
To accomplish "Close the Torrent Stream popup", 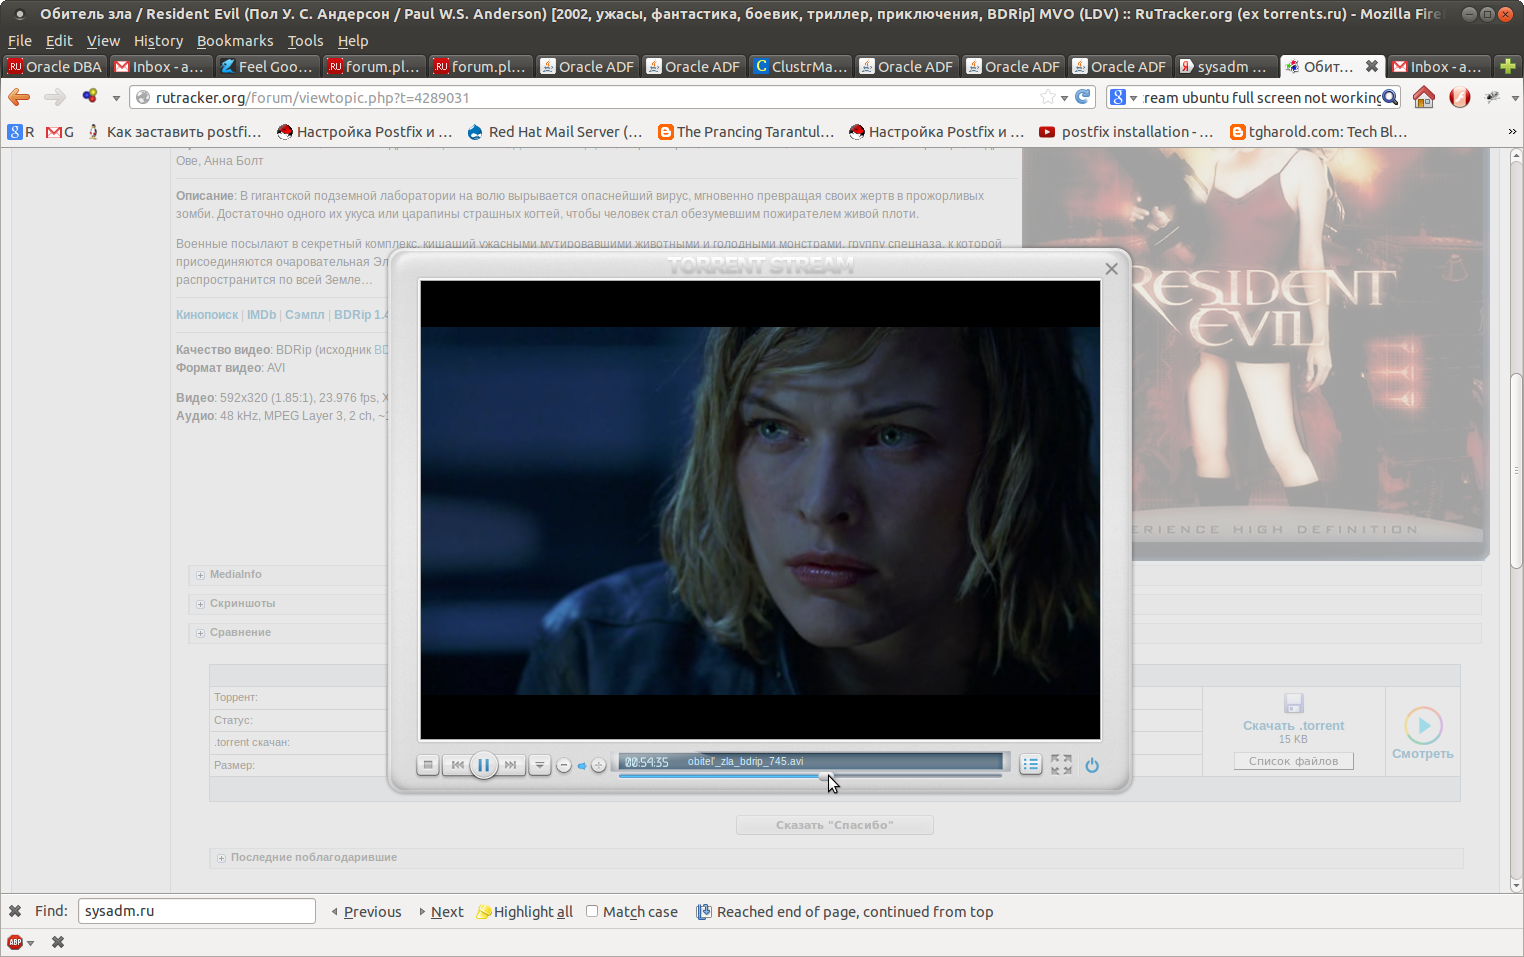I will tap(1111, 268).
